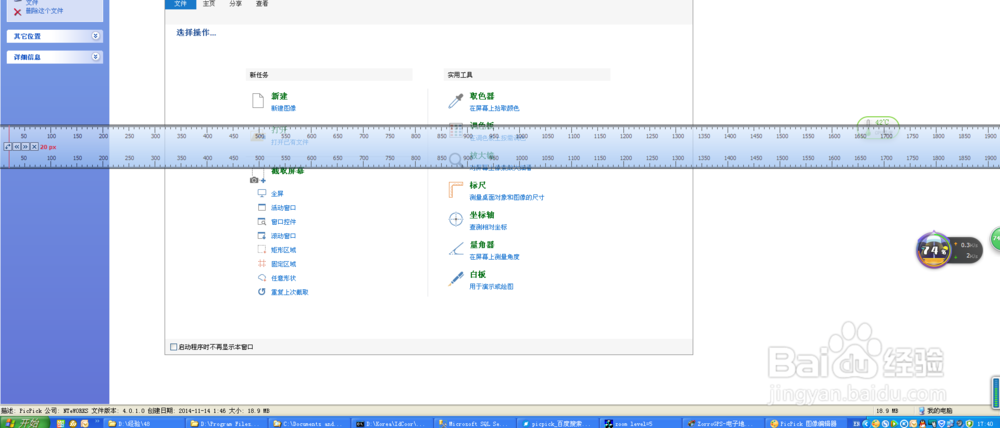Click the red X delete file icon
1000x428 pixels.
17,11
